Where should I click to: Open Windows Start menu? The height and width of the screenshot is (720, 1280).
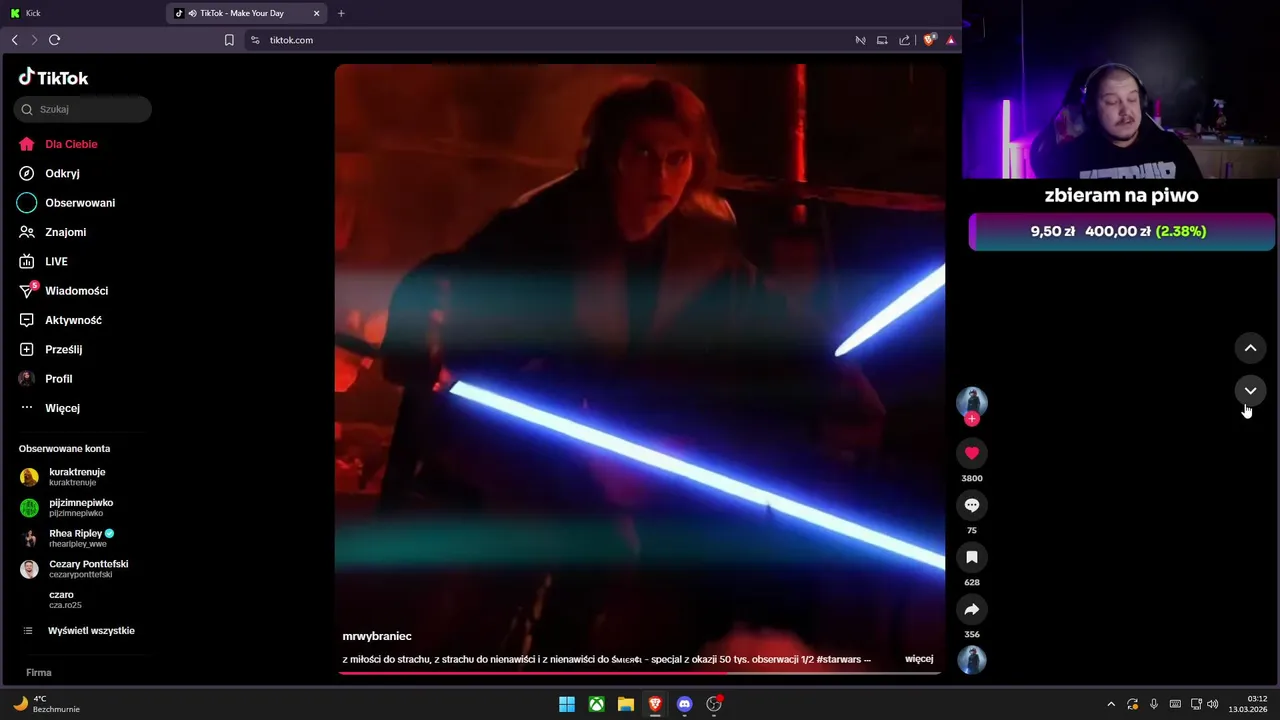click(x=567, y=704)
